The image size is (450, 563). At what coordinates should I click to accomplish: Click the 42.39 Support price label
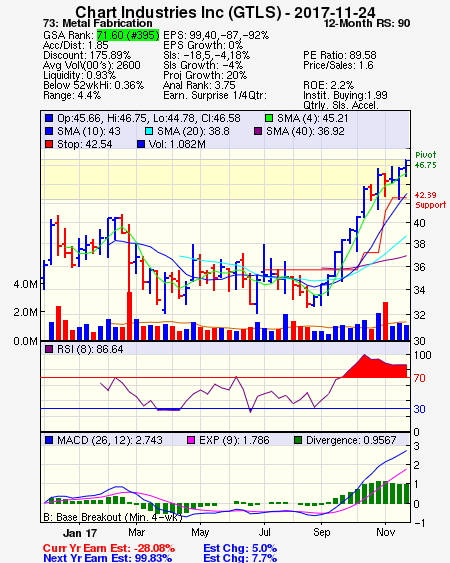click(430, 200)
